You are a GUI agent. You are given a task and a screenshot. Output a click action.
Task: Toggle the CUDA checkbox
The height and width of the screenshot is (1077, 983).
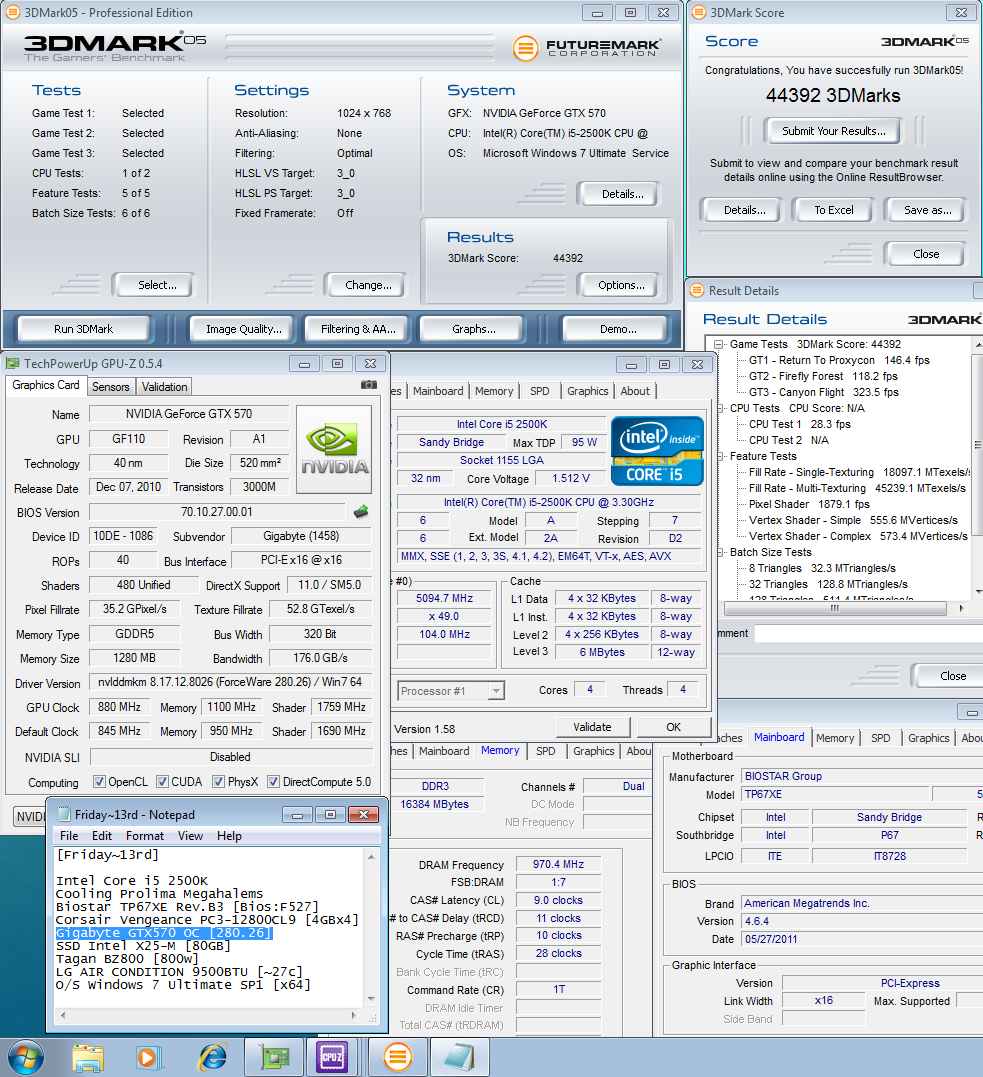pos(163,782)
